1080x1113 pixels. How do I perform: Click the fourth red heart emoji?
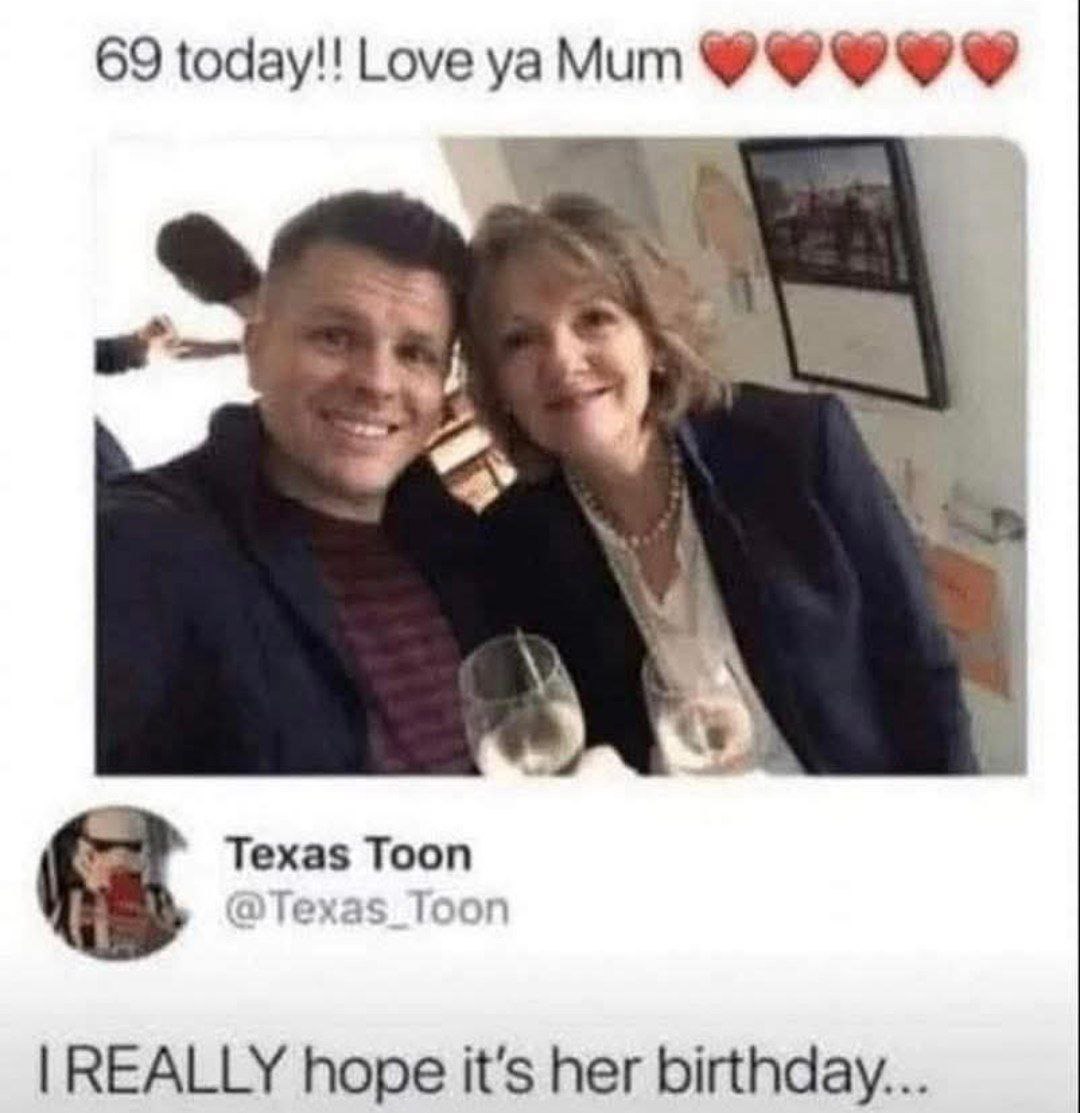[926, 57]
